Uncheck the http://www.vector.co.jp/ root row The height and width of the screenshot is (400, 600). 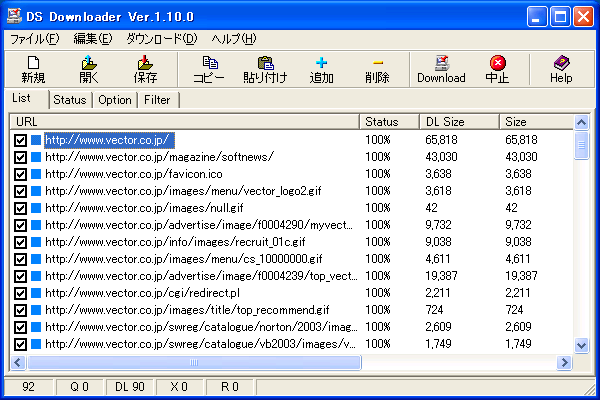coord(20,140)
